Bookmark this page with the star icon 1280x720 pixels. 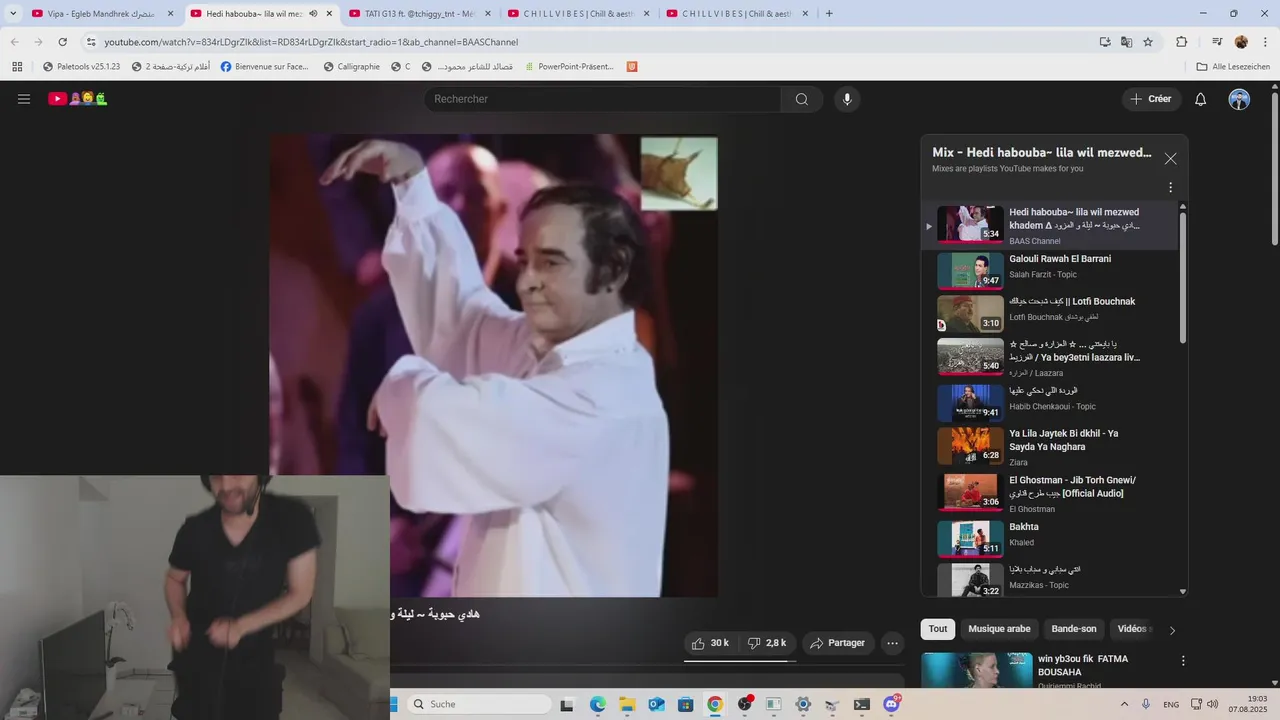[1148, 42]
